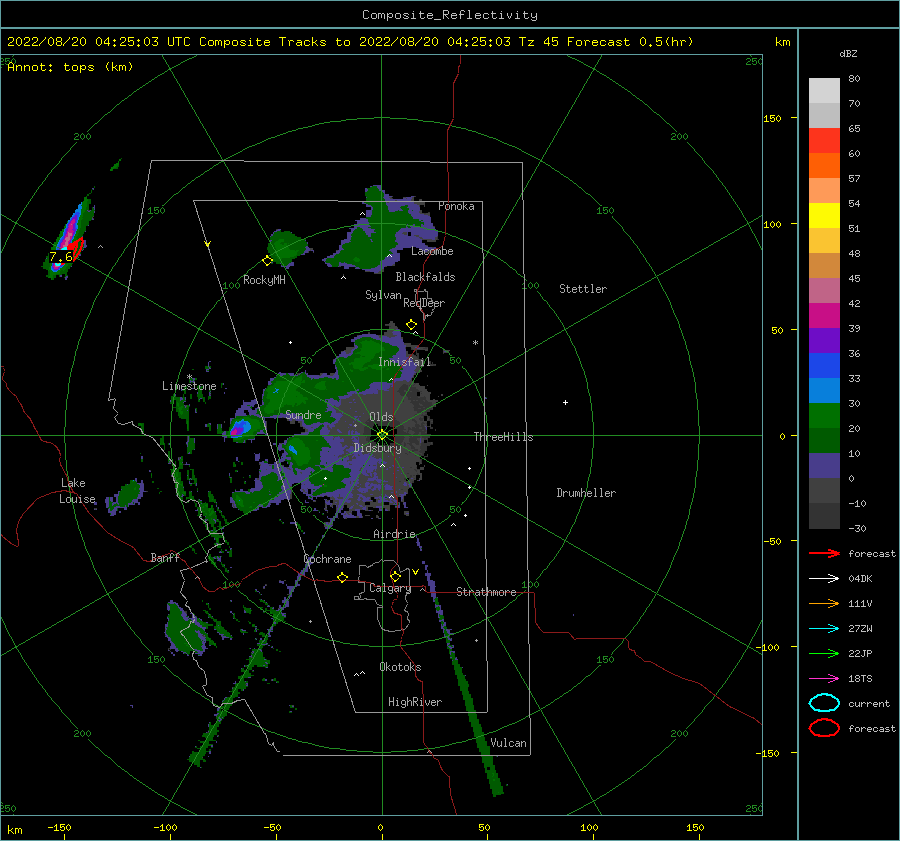900x841 pixels.
Task: Click the 'Lake Louise' map label
Action: 77,491
